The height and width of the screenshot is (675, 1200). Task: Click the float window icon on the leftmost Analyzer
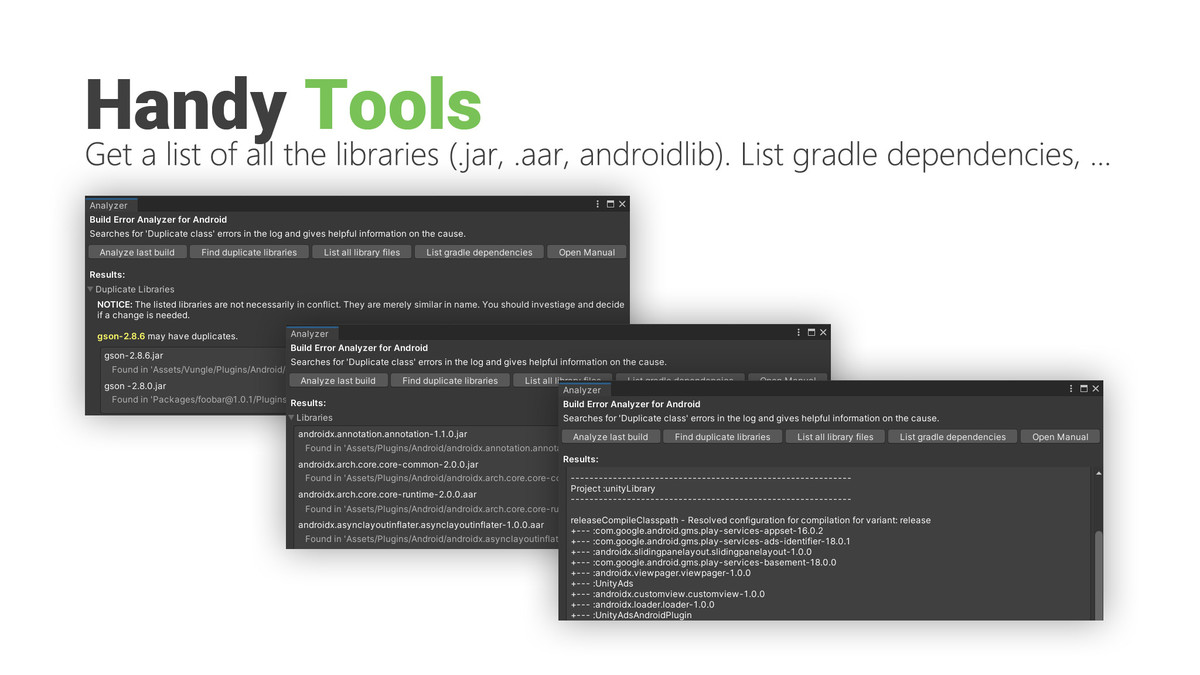[609, 203]
